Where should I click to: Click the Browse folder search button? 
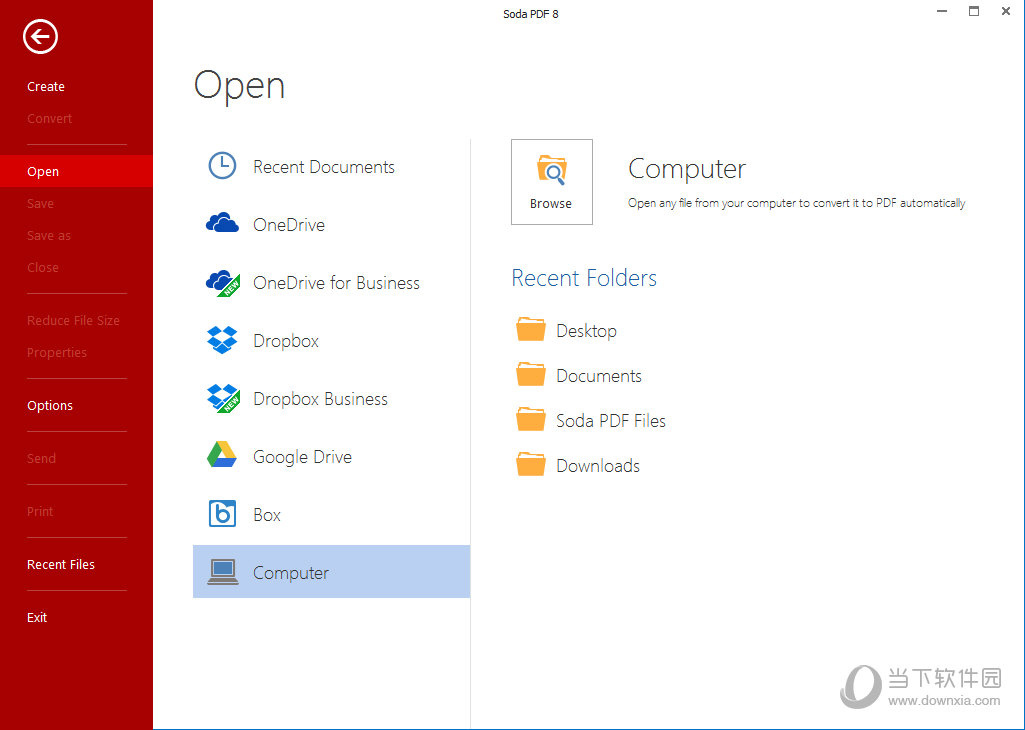pyautogui.click(x=552, y=182)
